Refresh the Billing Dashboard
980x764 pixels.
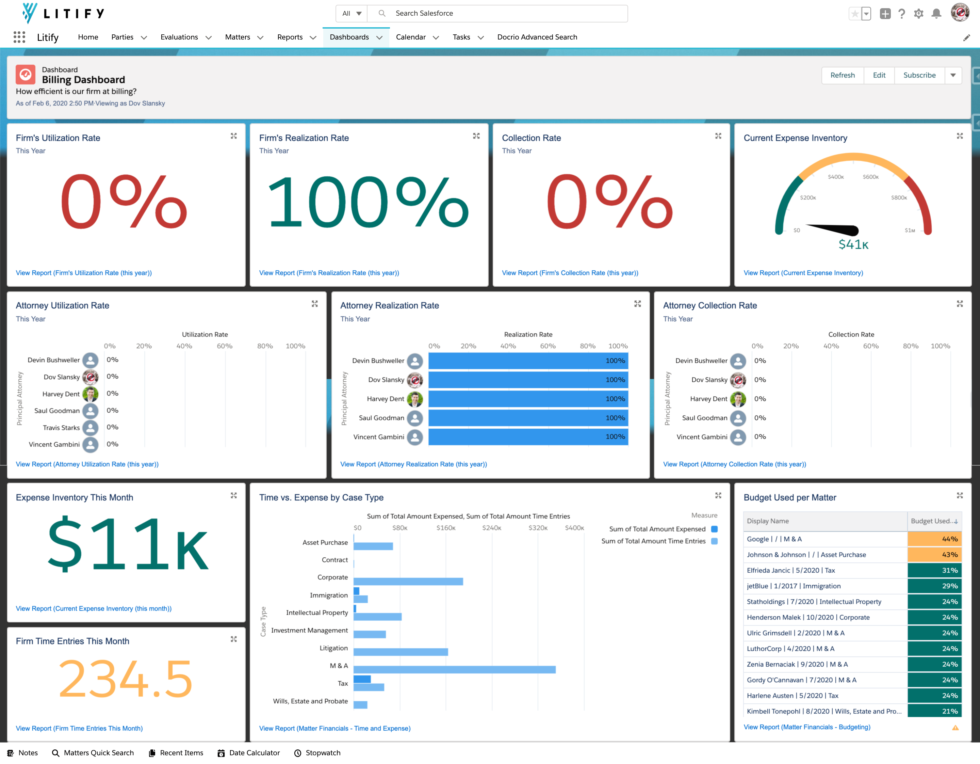click(843, 75)
